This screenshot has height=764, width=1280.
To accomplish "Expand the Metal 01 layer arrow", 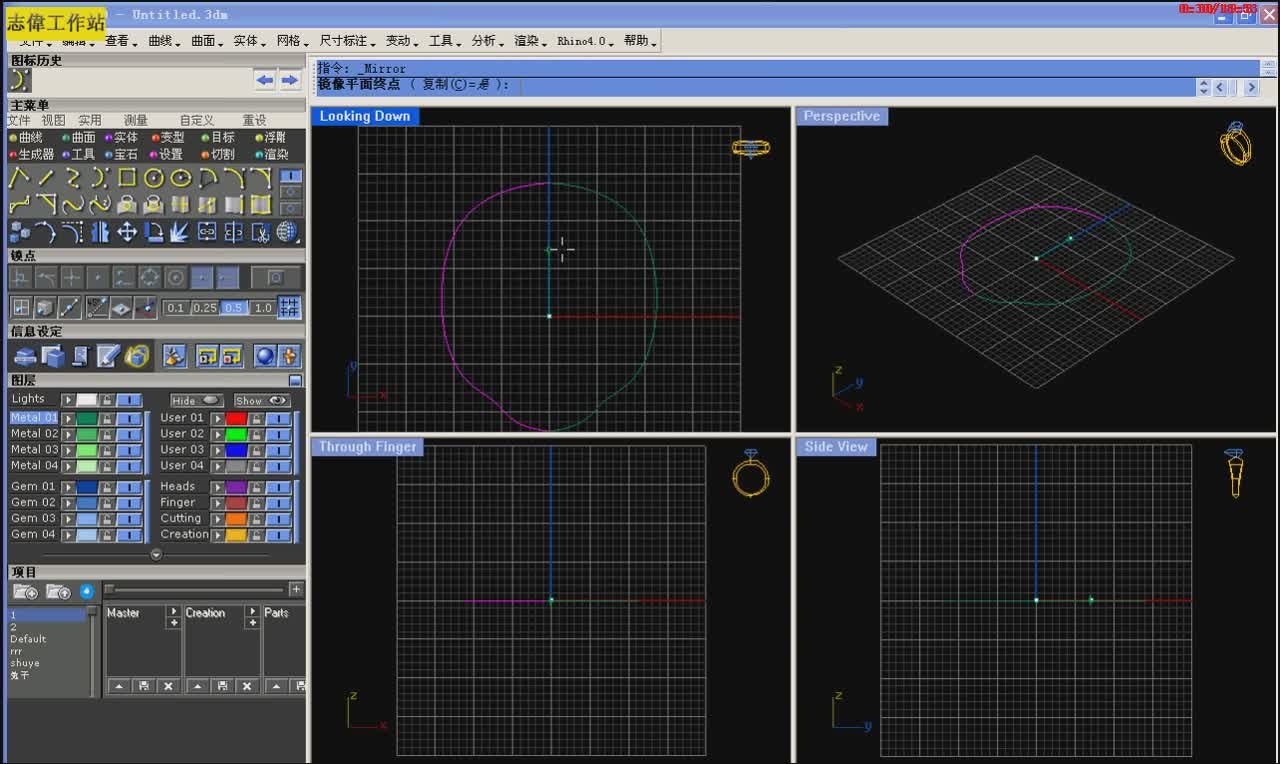I will tap(69, 418).
